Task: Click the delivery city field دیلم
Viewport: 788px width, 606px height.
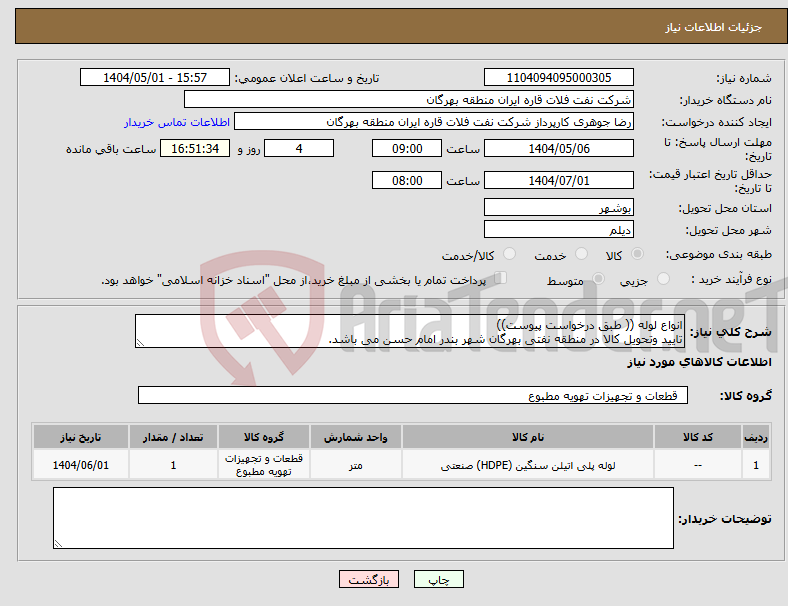Action: coord(559,229)
